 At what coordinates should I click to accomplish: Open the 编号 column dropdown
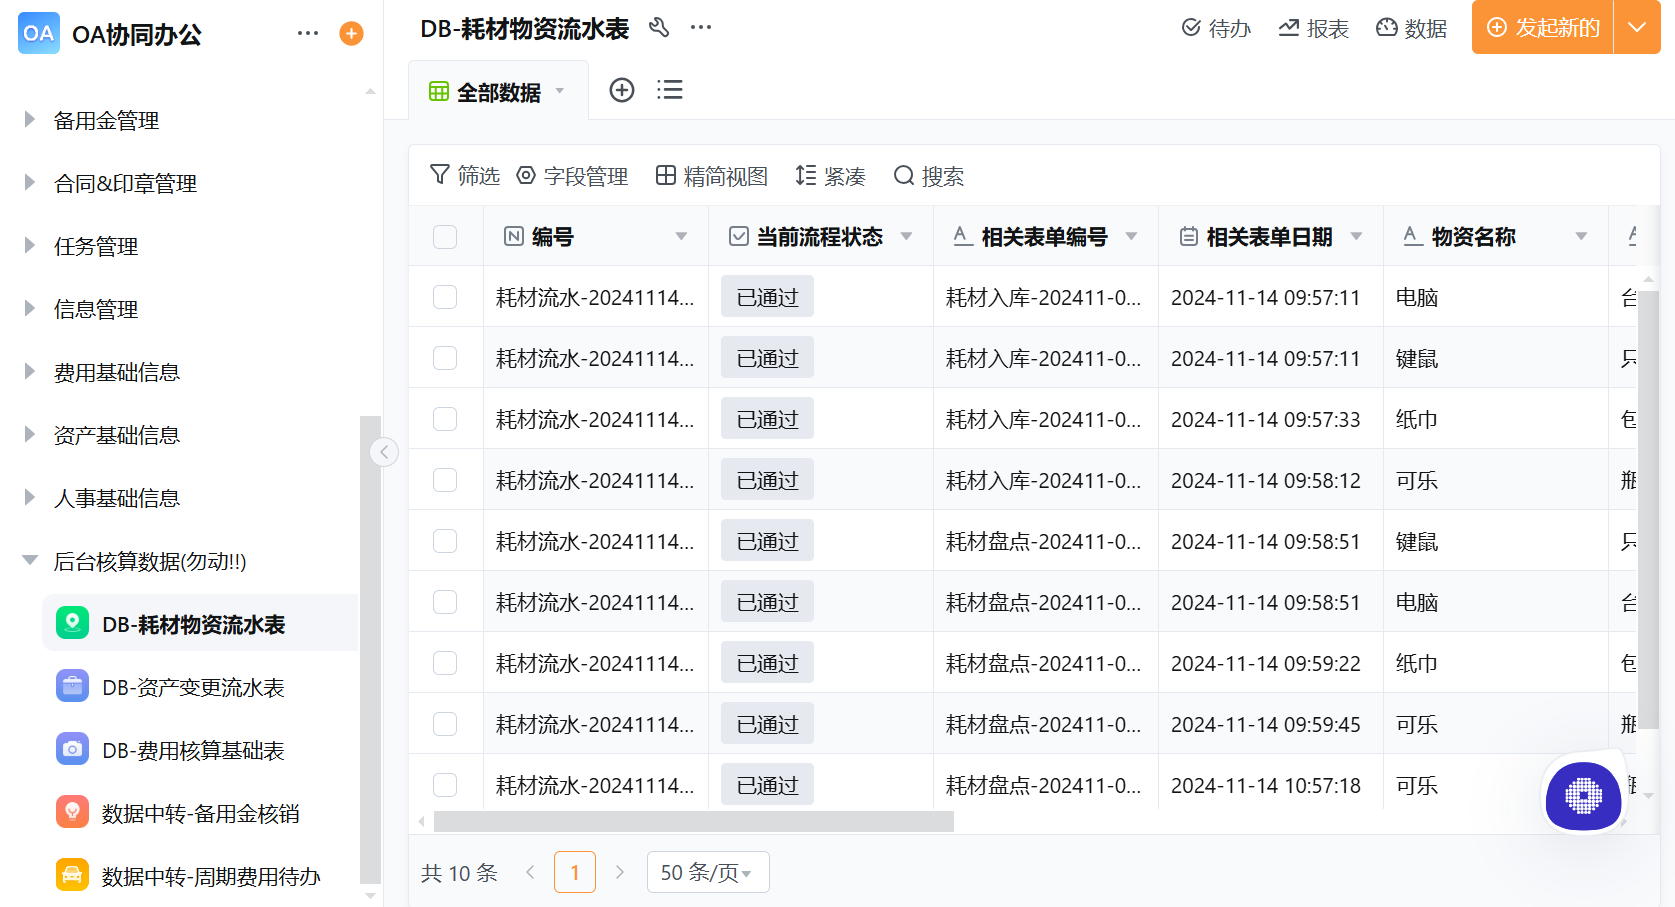(x=682, y=236)
